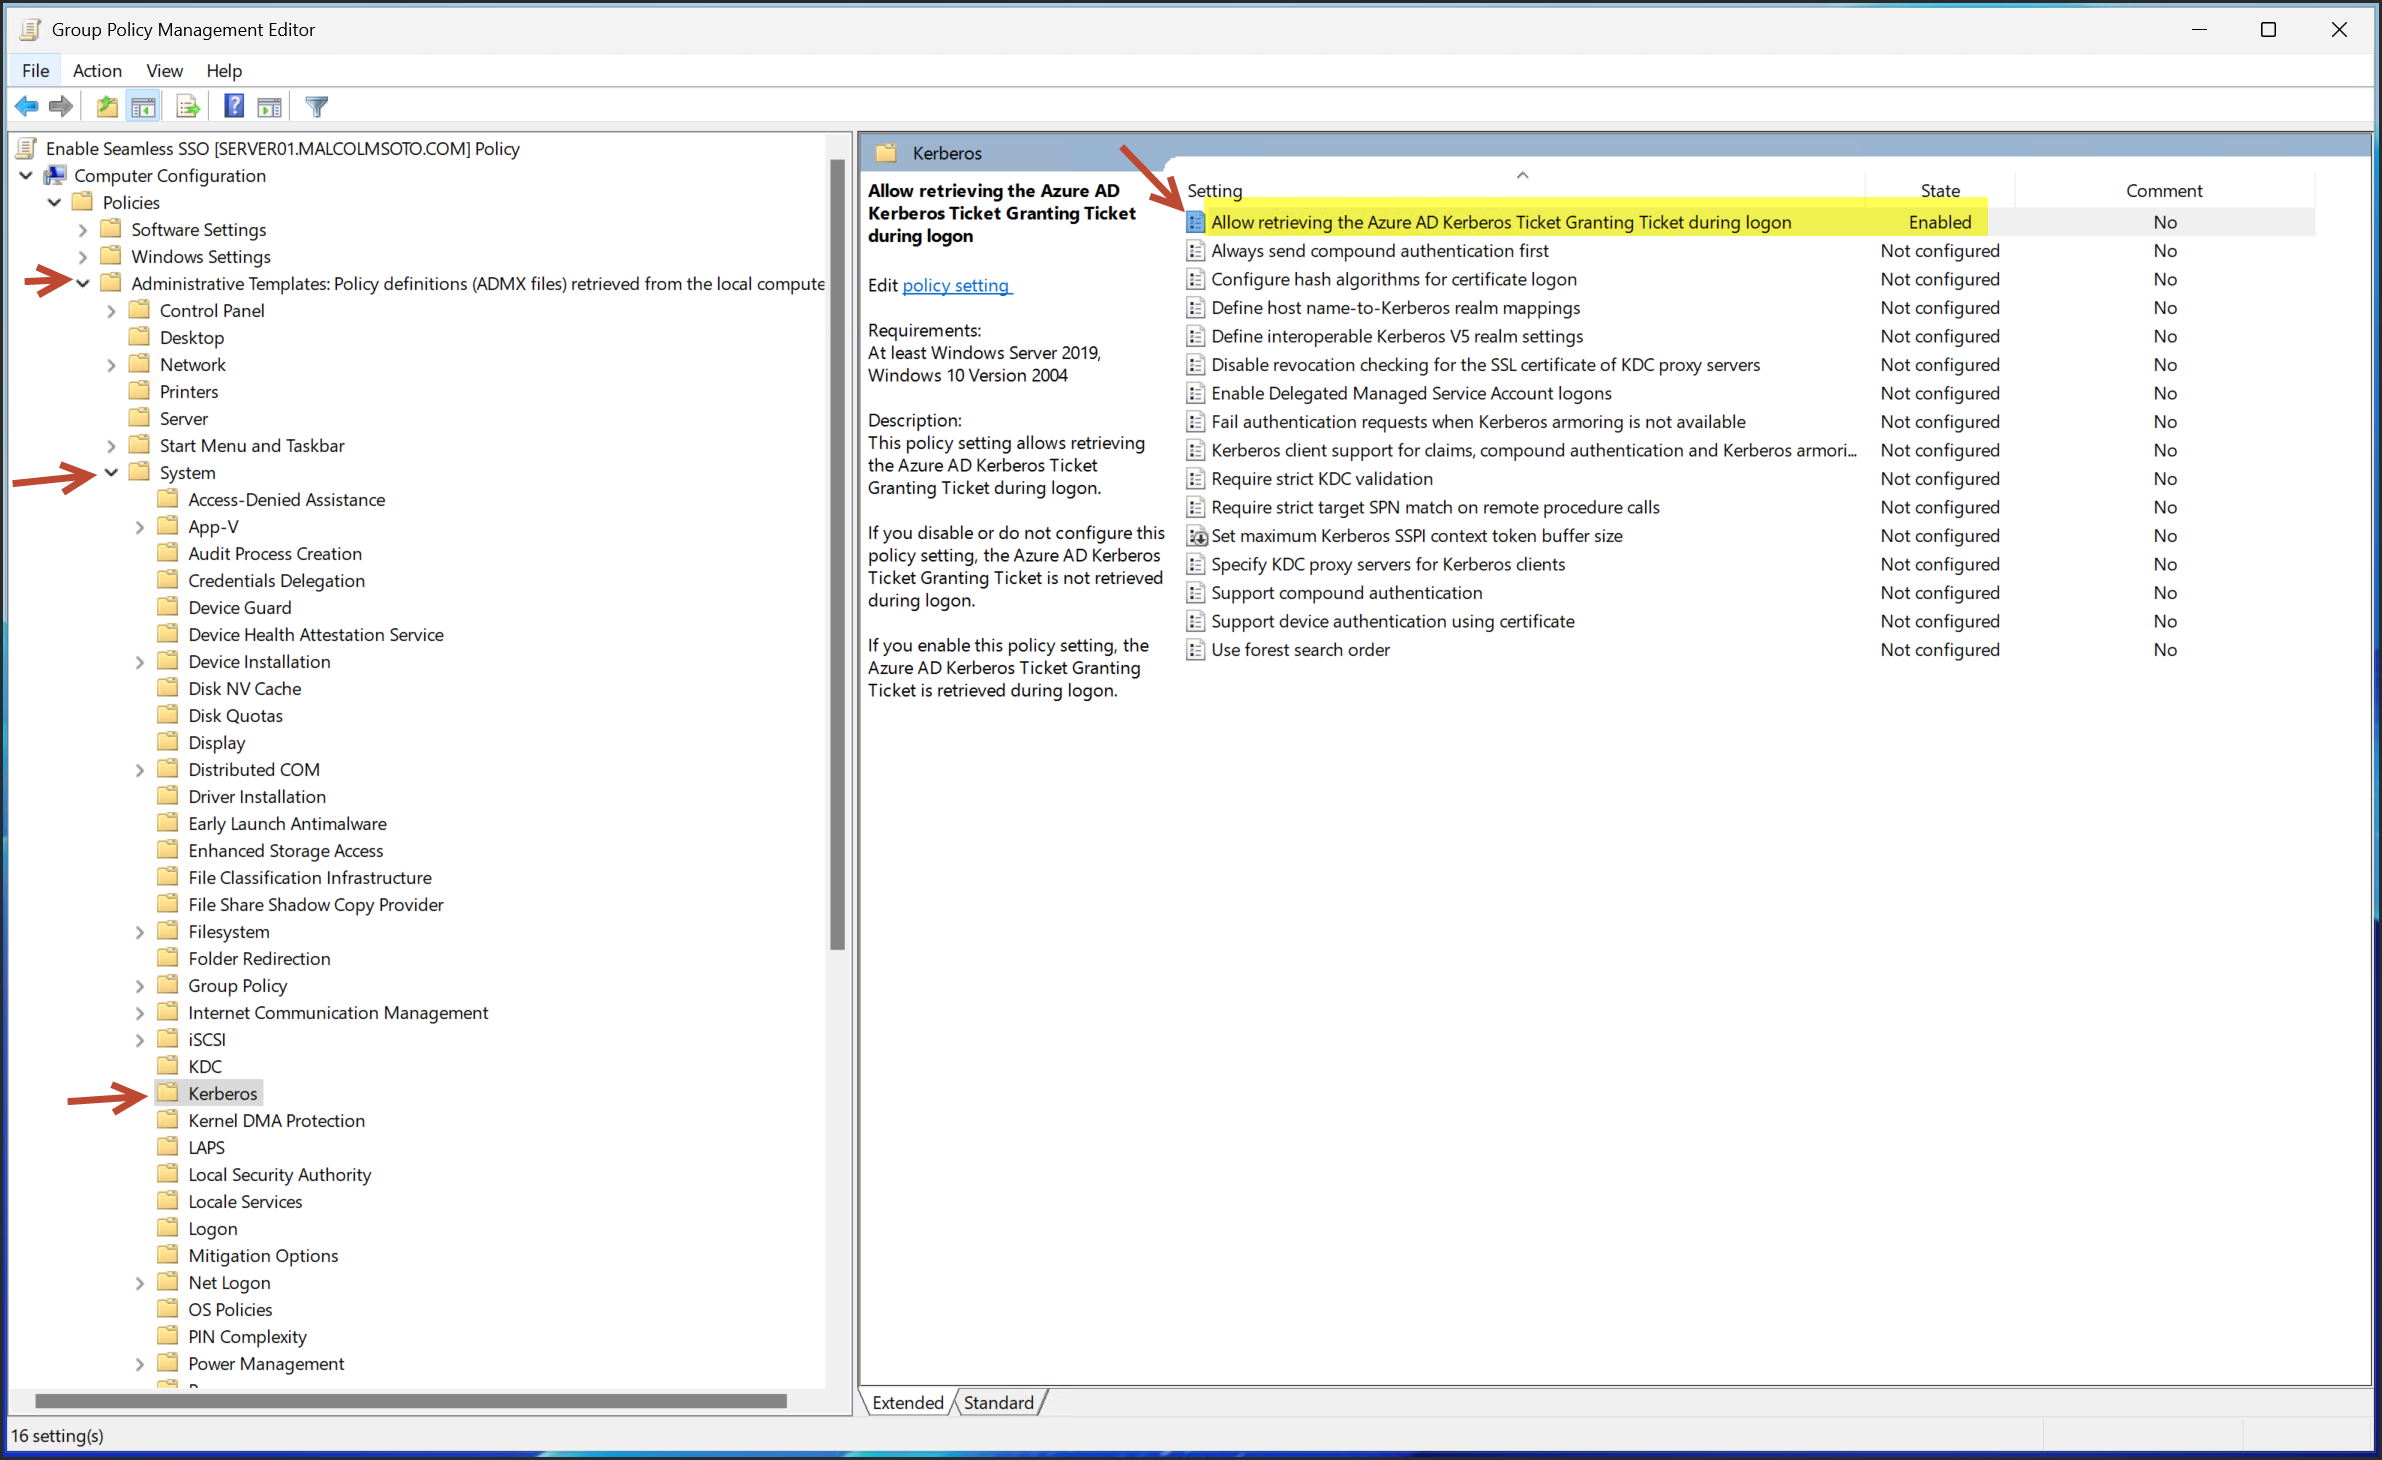The image size is (2382, 1460).
Task: Expand the Windows Settings node
Action: pos(83,257)
